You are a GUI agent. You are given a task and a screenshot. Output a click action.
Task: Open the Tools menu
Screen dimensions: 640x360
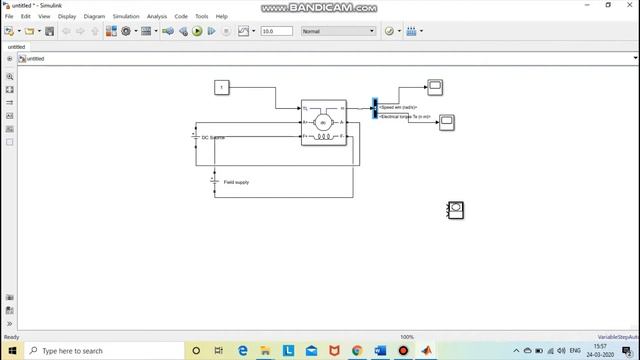202,16
